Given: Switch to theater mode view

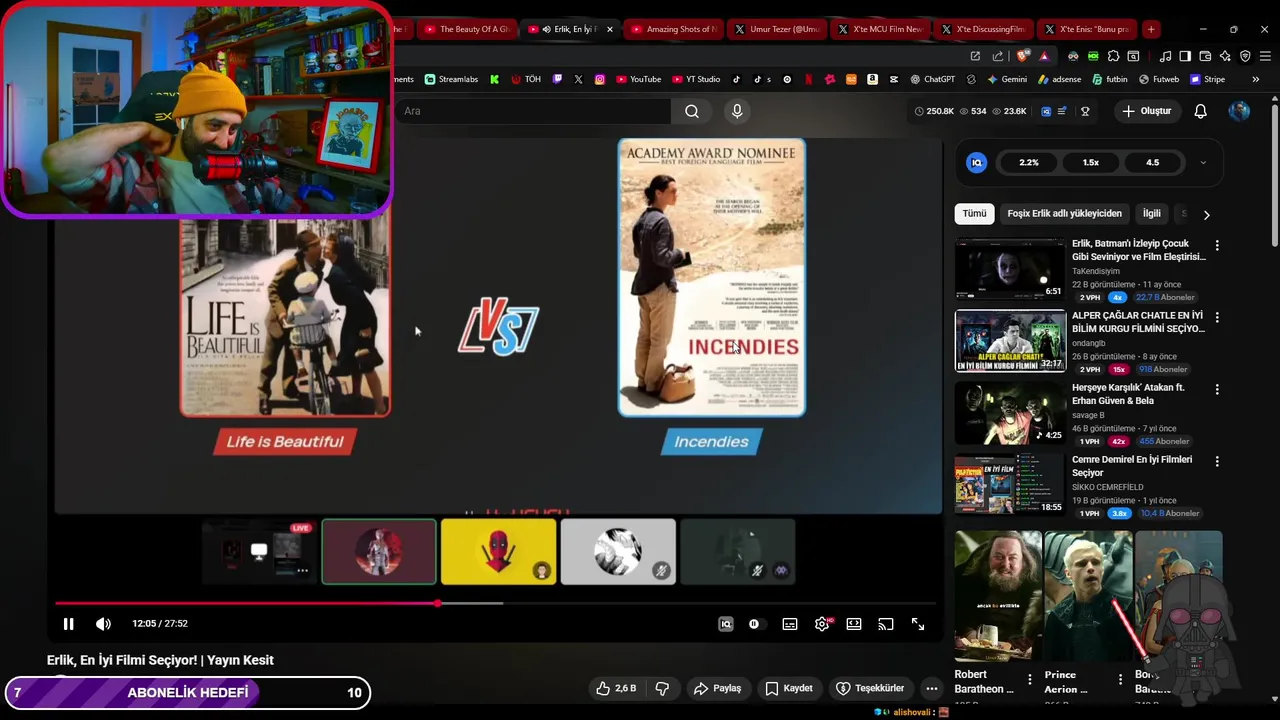Looking at the screenshot, I should [x=854, y=624].
